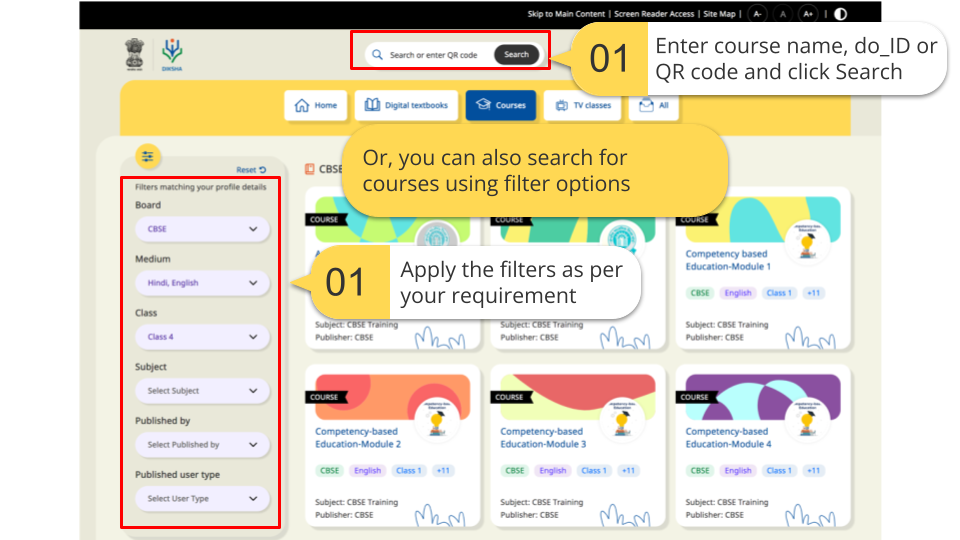The width and height of the screenshot is (960, 540).
Task: Click the filter sliders icon button
Action: (148, 156)
